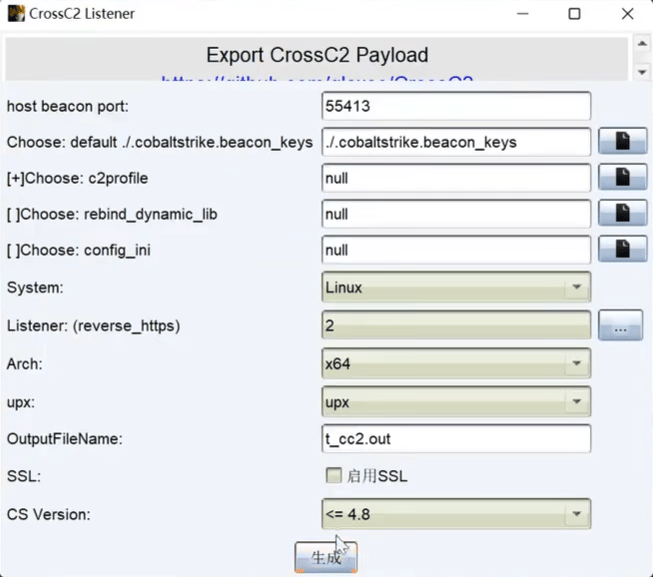Open the Arch dropdown showing x64
Viewport: 653px width, 577px height.
(x=456, y=363)
